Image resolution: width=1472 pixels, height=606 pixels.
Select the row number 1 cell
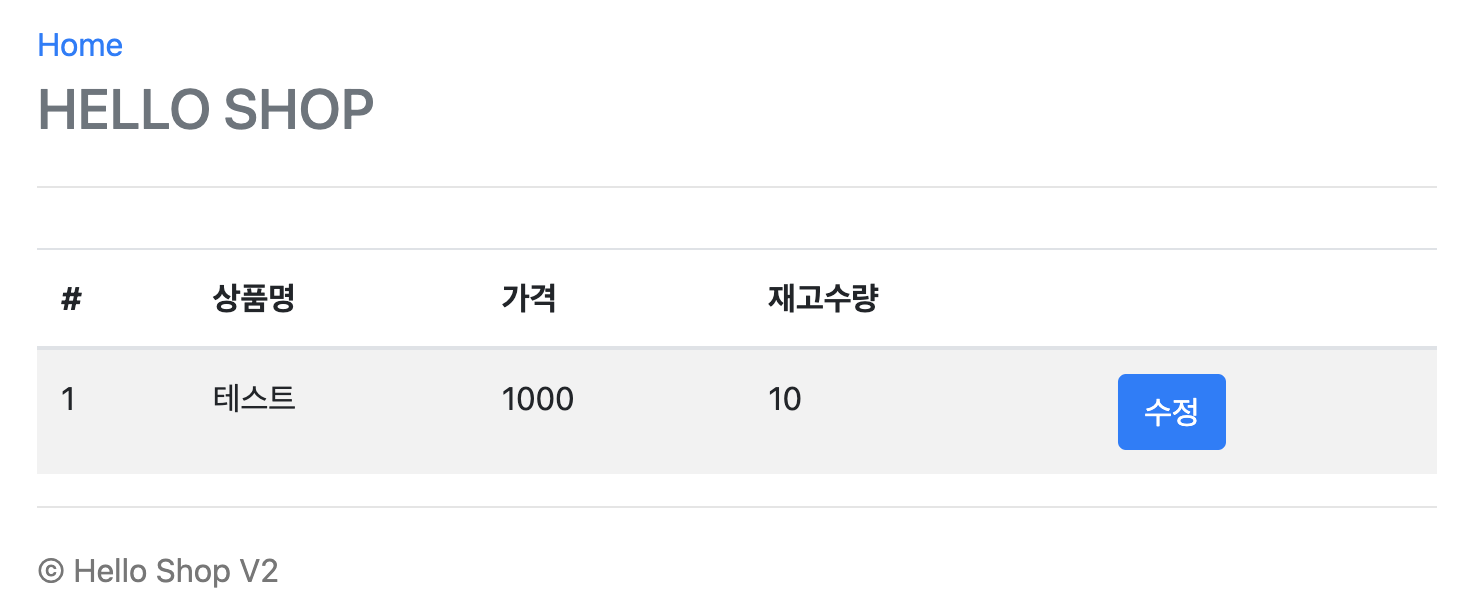coord(68,399)
